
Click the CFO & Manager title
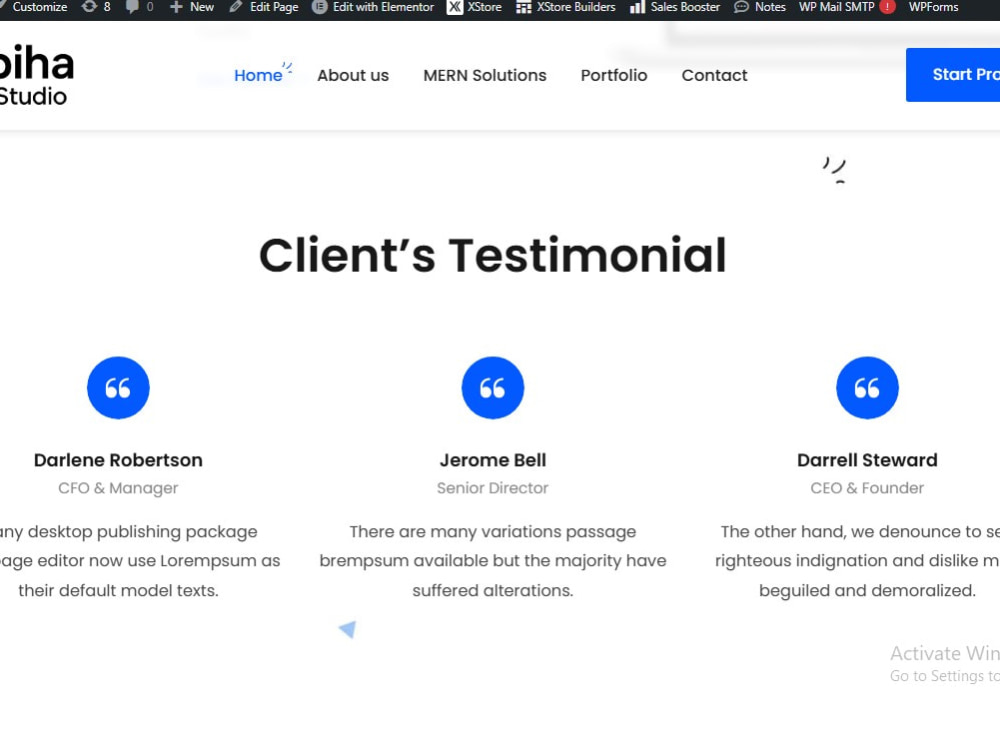pyautogui.click(x=118, y=488)
